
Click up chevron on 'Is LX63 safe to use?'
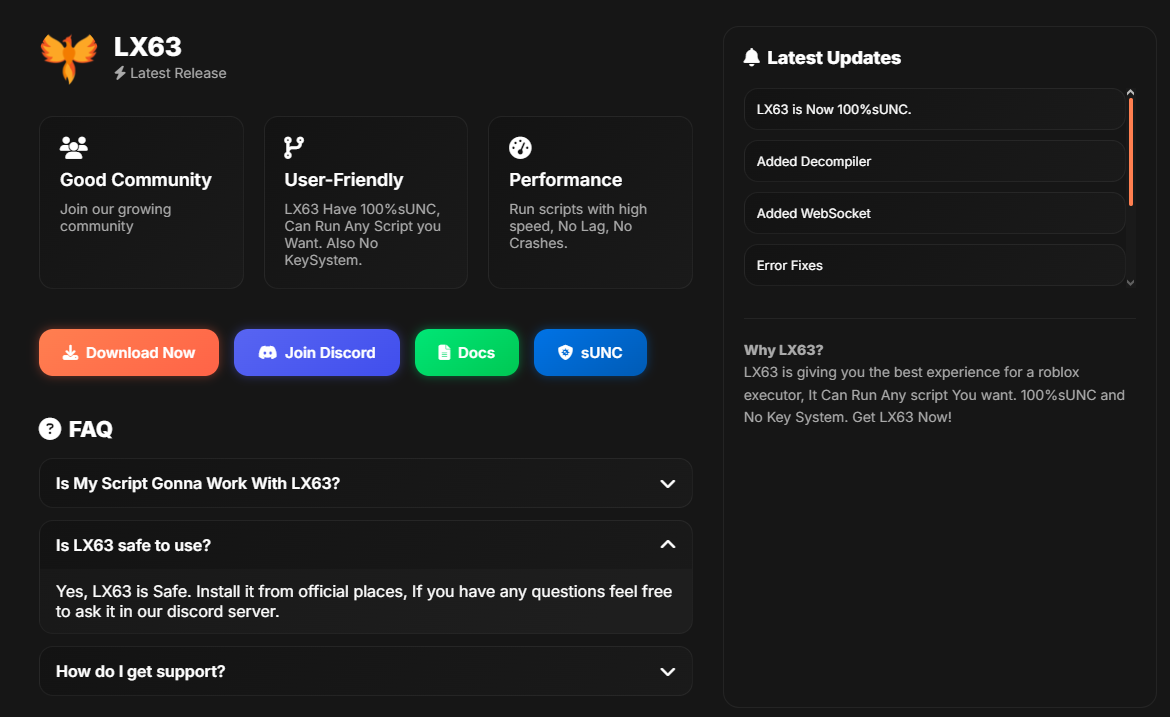click(668, 545)
